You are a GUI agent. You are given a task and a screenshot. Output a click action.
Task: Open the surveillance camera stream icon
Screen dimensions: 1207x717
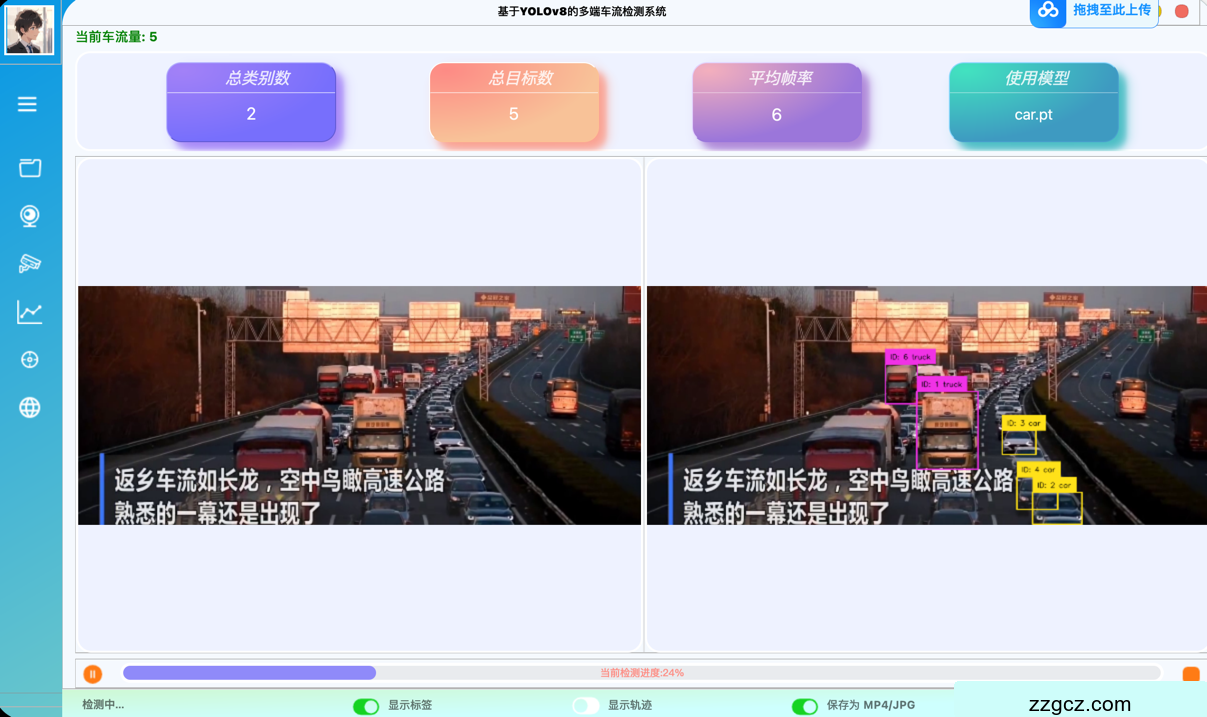click(30, 264)
